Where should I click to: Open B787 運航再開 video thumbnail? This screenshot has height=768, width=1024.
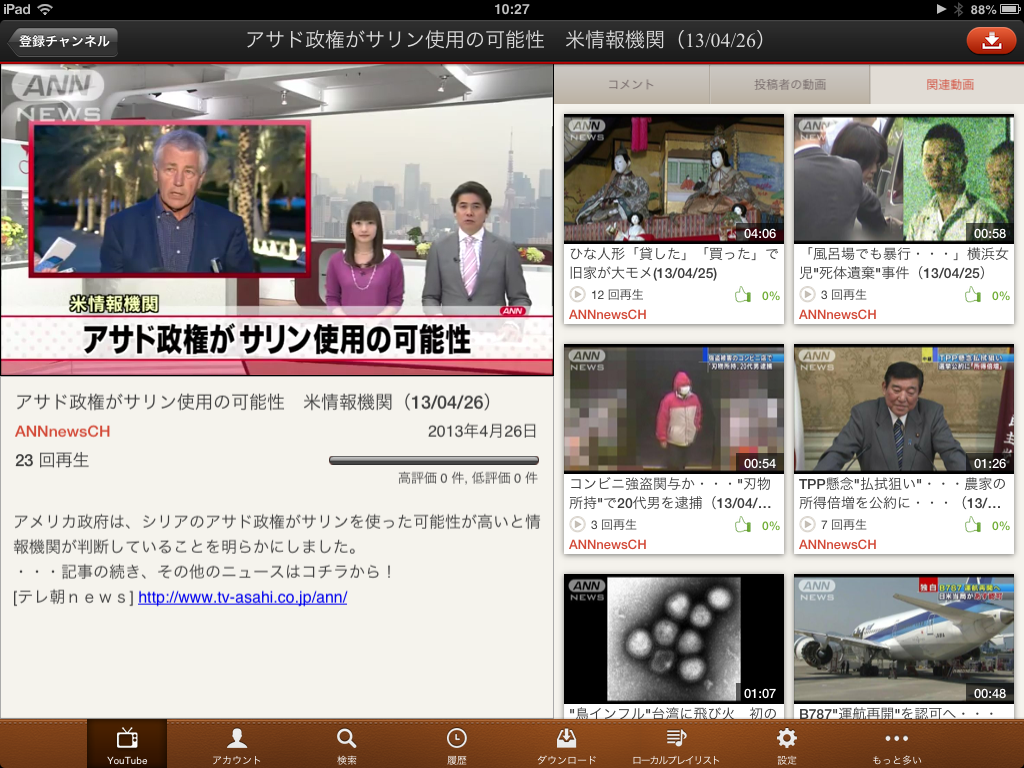[904, 638]
